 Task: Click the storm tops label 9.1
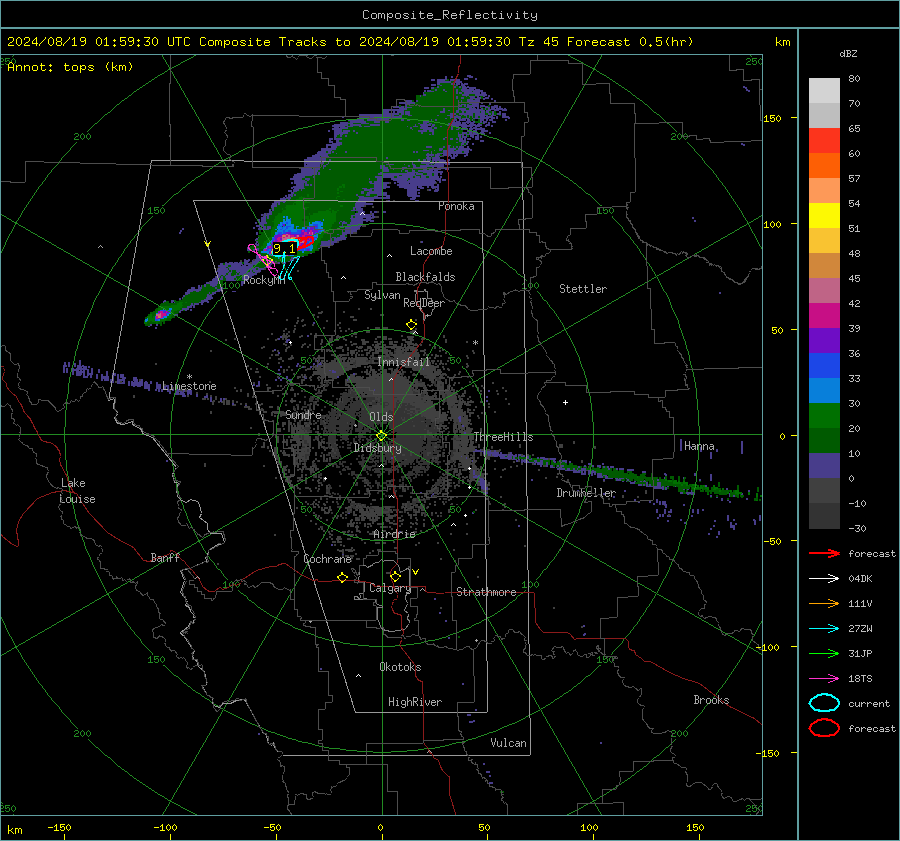click(x=285, y=249)
